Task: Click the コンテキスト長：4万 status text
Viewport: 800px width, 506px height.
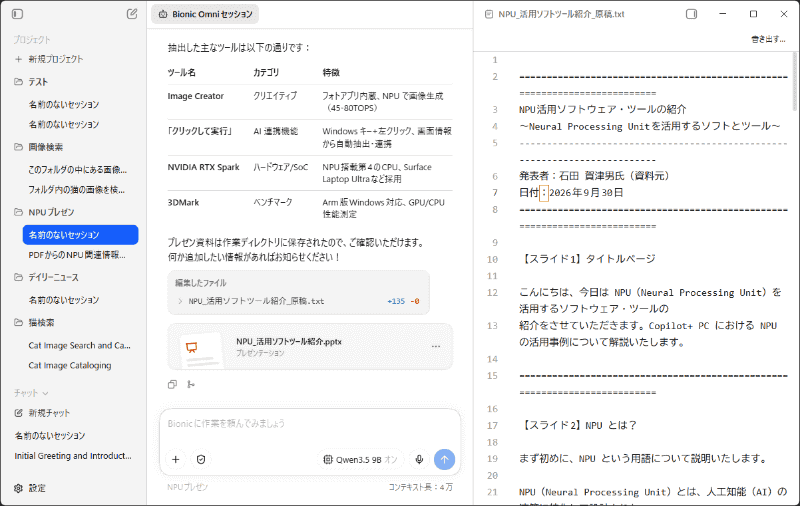Action: pyautogui.click(x=420, y=487)
